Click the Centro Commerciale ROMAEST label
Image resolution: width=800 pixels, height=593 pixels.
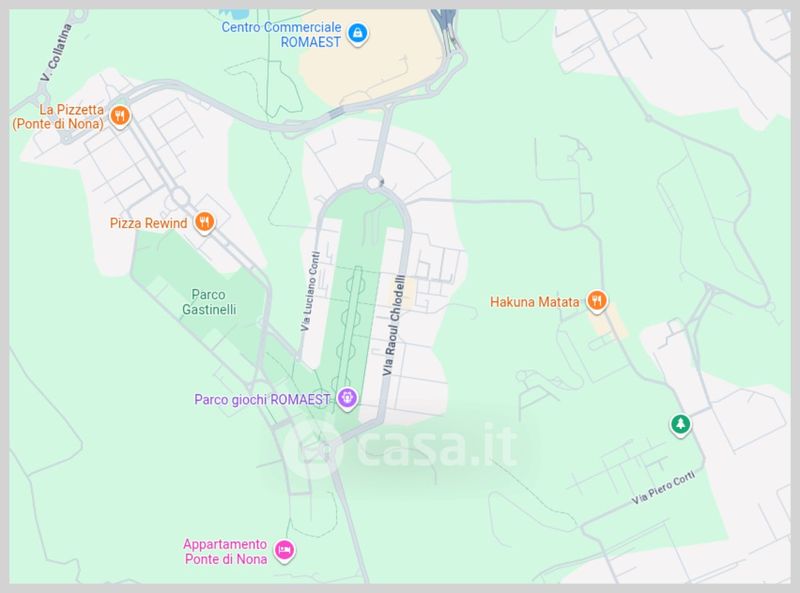281,34
